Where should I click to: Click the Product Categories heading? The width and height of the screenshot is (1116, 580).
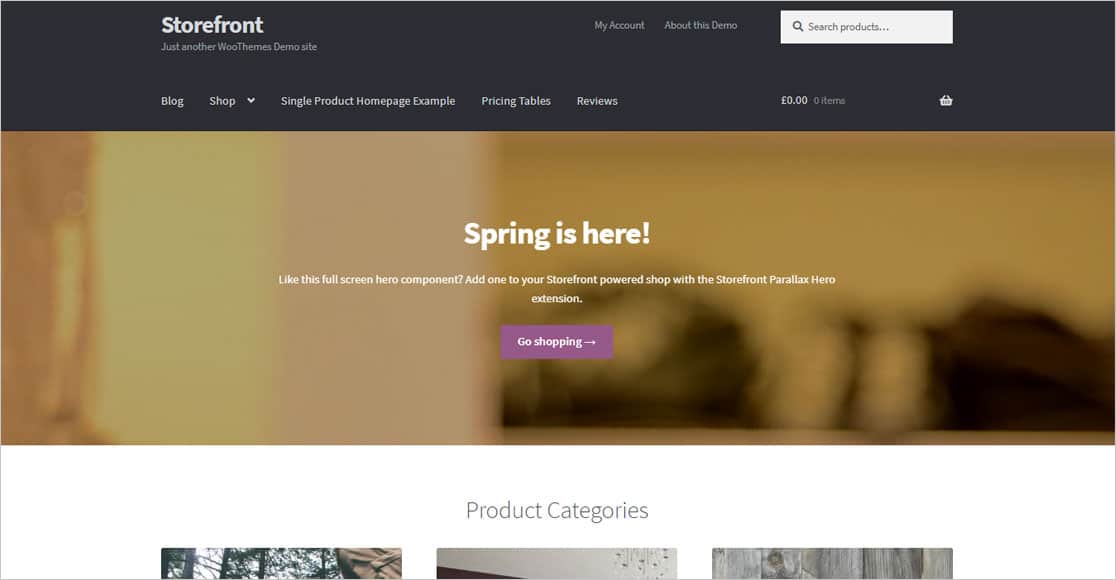pos(557,510)
